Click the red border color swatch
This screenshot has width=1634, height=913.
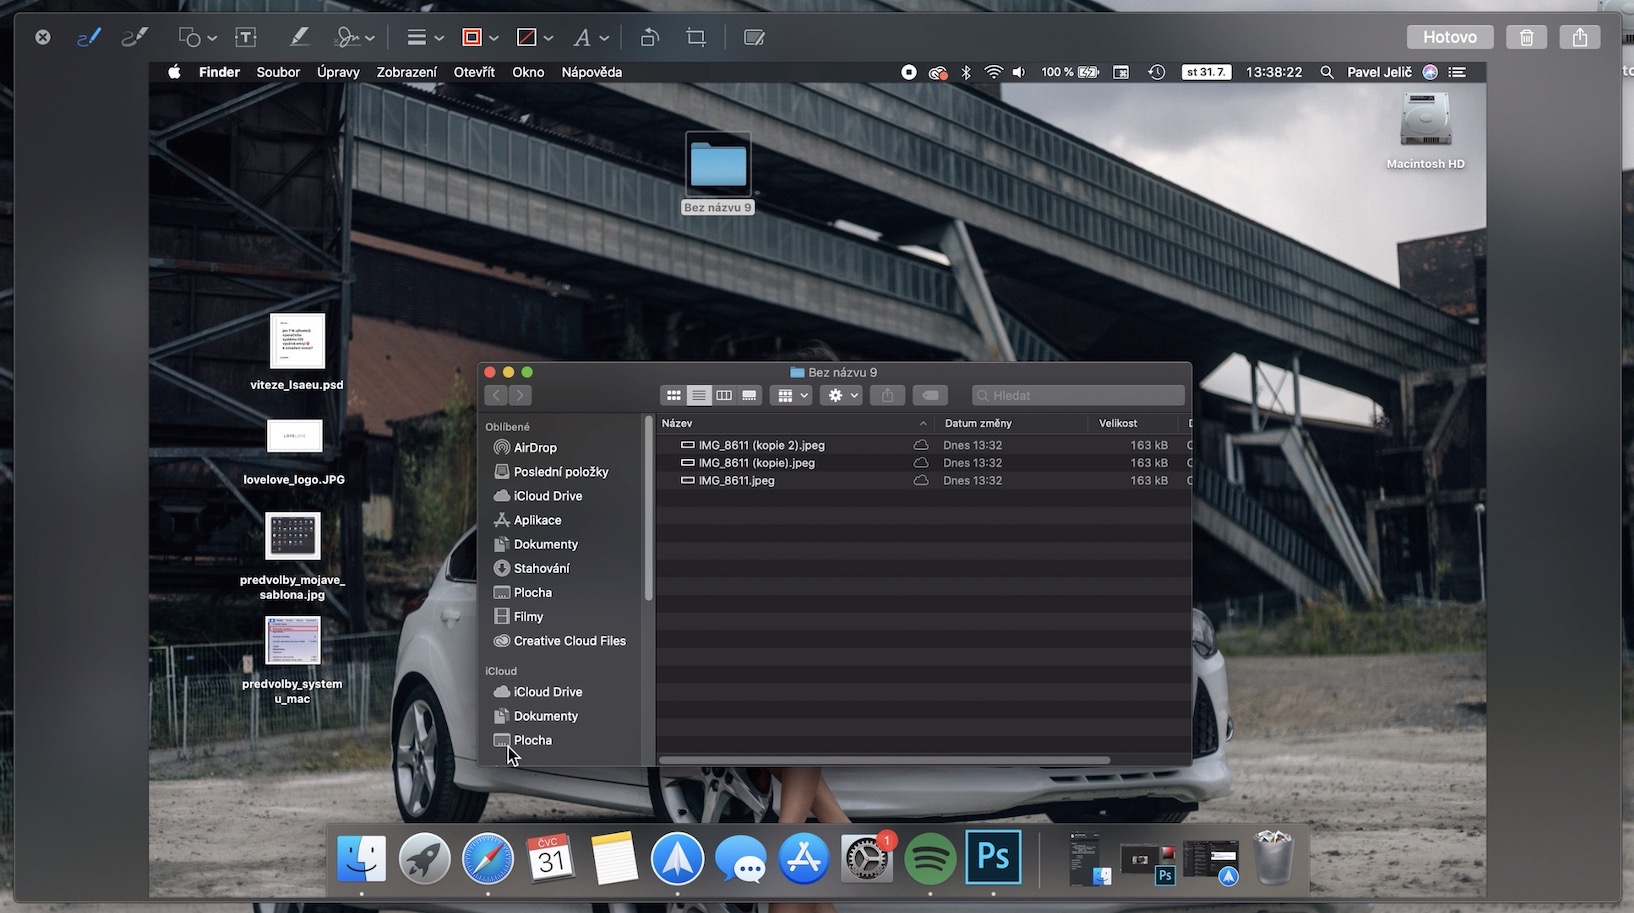coord(472,37)
